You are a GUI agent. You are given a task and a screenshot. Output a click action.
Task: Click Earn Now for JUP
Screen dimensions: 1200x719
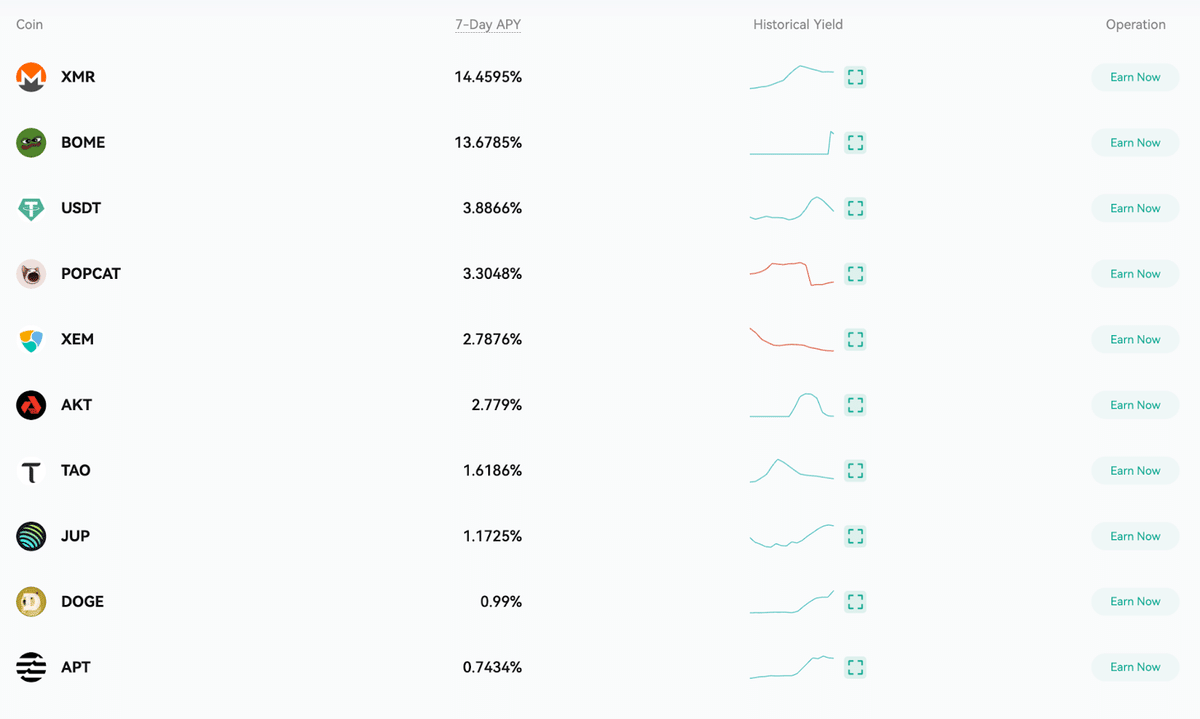click(1135, 536)
